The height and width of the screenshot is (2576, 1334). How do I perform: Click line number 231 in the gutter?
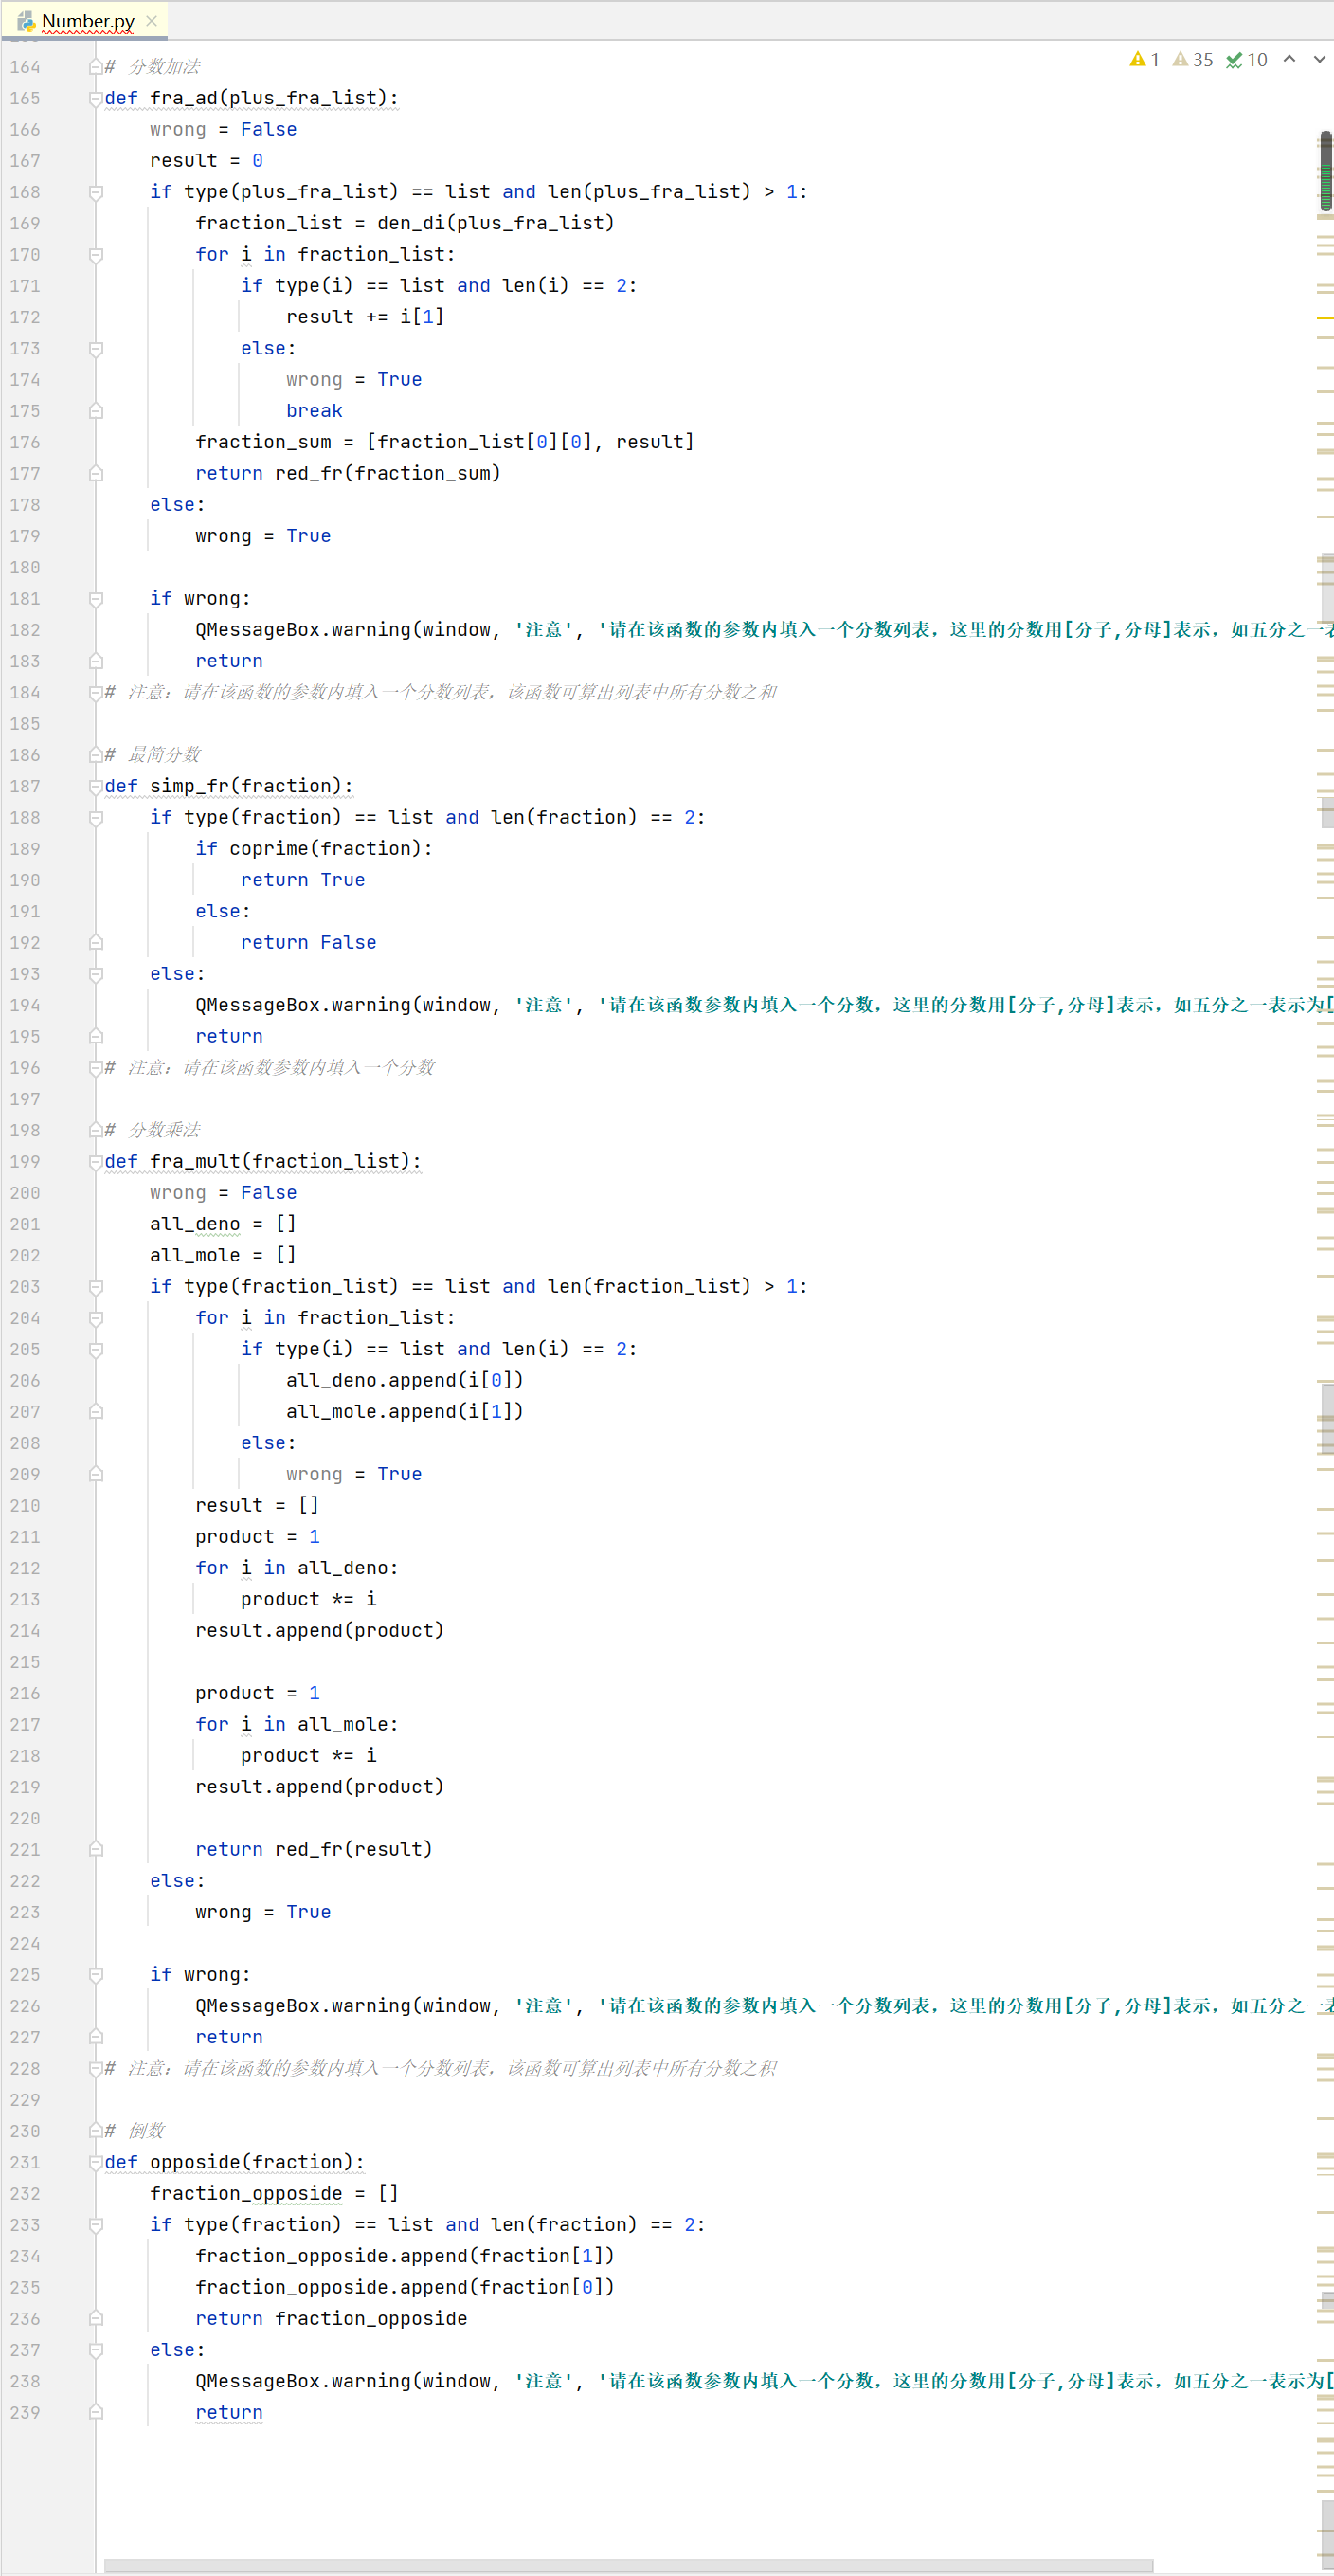25,2163
